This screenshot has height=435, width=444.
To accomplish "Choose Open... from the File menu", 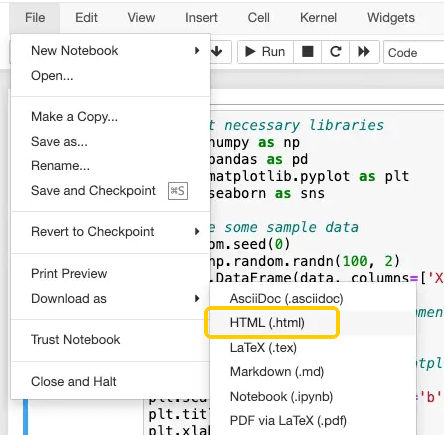I will 110,76.
